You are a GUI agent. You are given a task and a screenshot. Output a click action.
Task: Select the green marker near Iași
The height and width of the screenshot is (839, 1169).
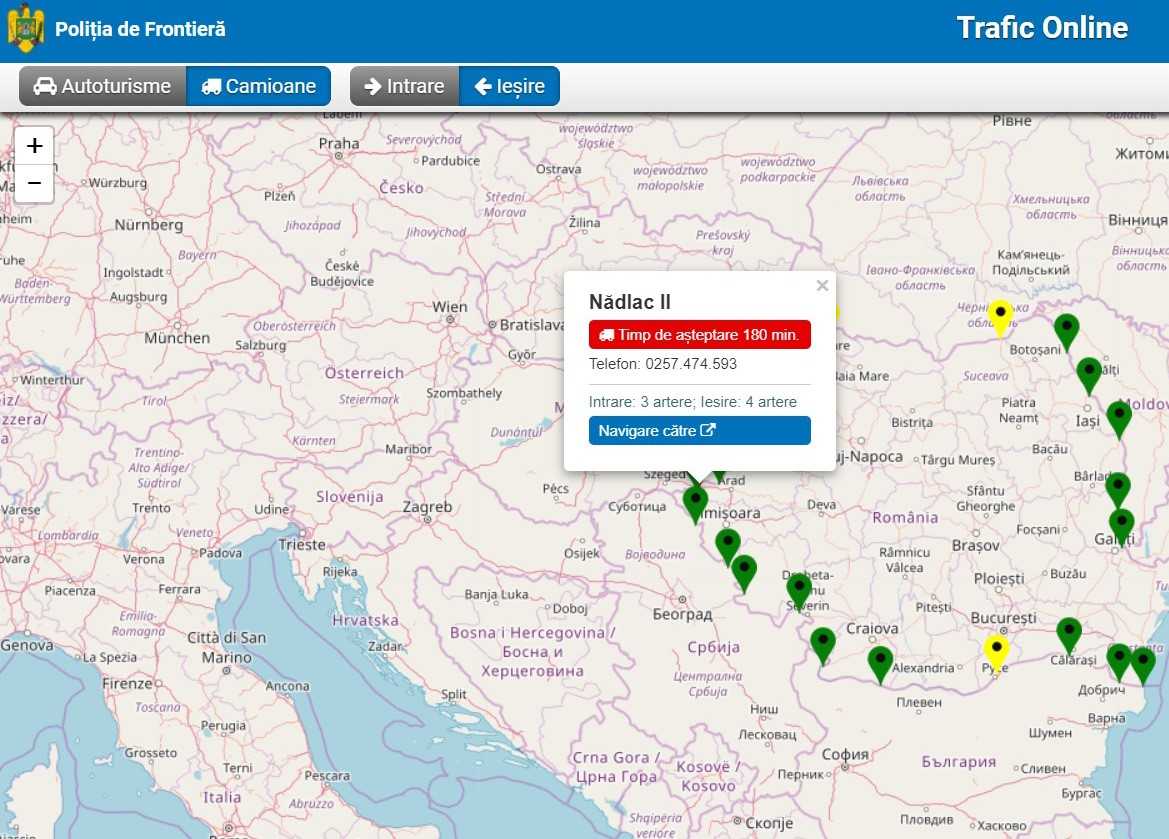[x=1119, y=416]
